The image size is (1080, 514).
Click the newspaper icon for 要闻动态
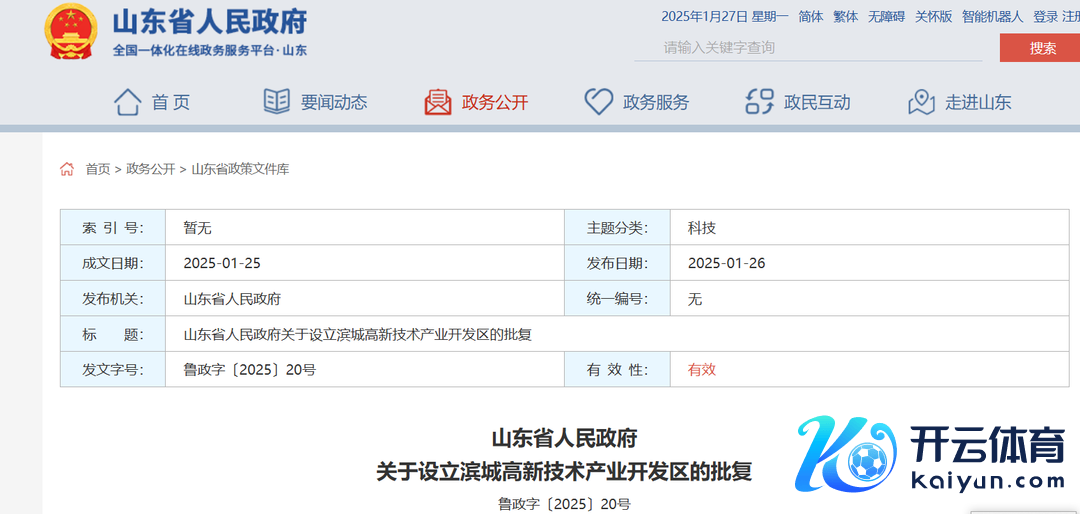click(x=276, y=102)
